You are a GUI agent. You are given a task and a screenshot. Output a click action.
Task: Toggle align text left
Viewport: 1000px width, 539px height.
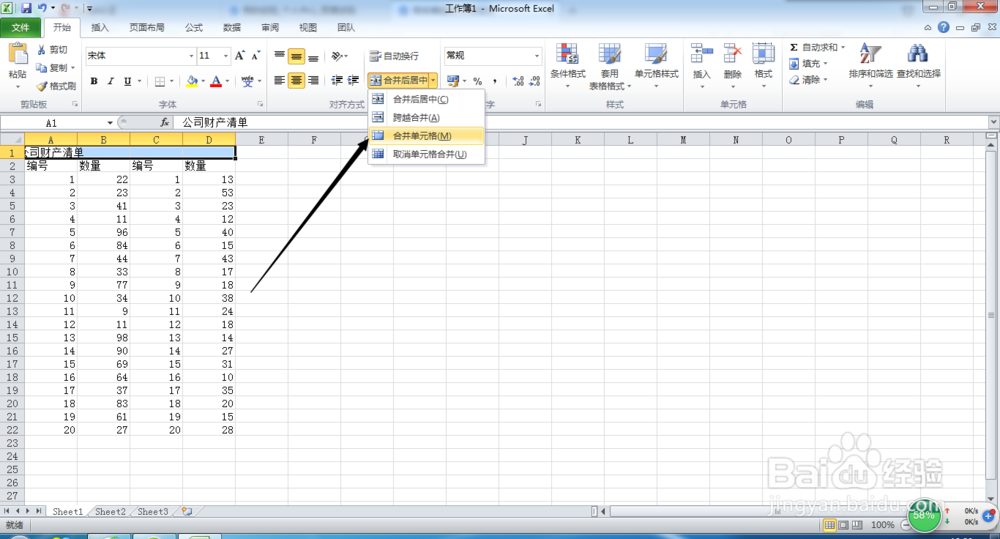(x=279, y=80)
